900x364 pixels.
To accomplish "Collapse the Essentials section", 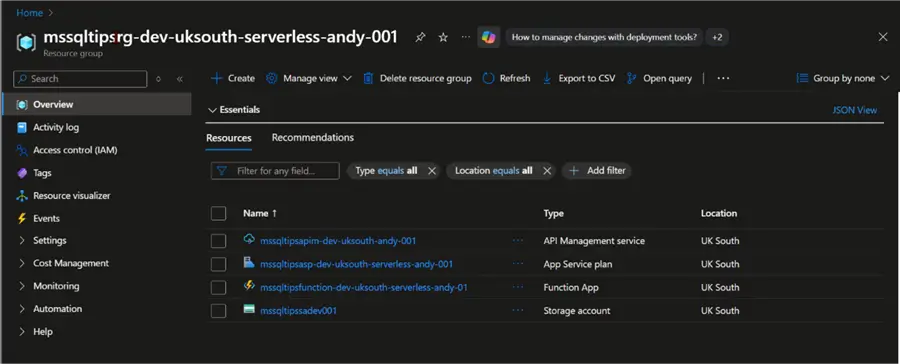I will (x=234, y=110).
